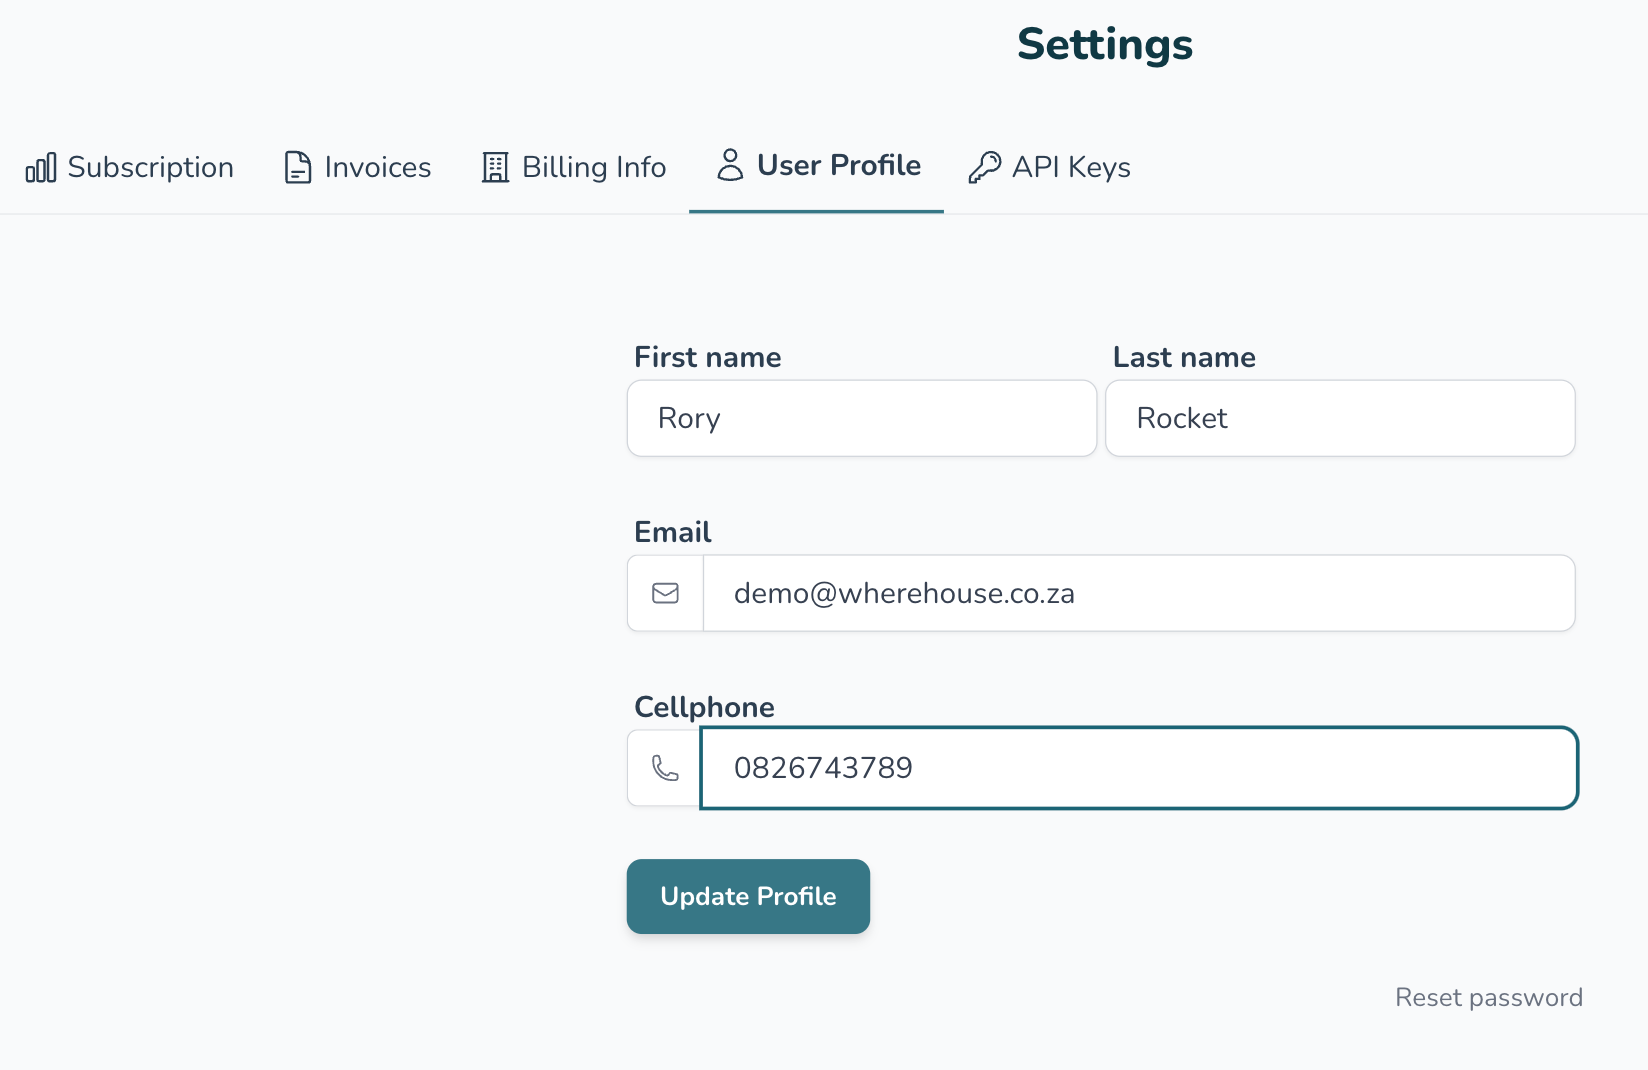Focus the Cellphone number input
Screen dimensions: 1648x1070
click(1138, 768)
